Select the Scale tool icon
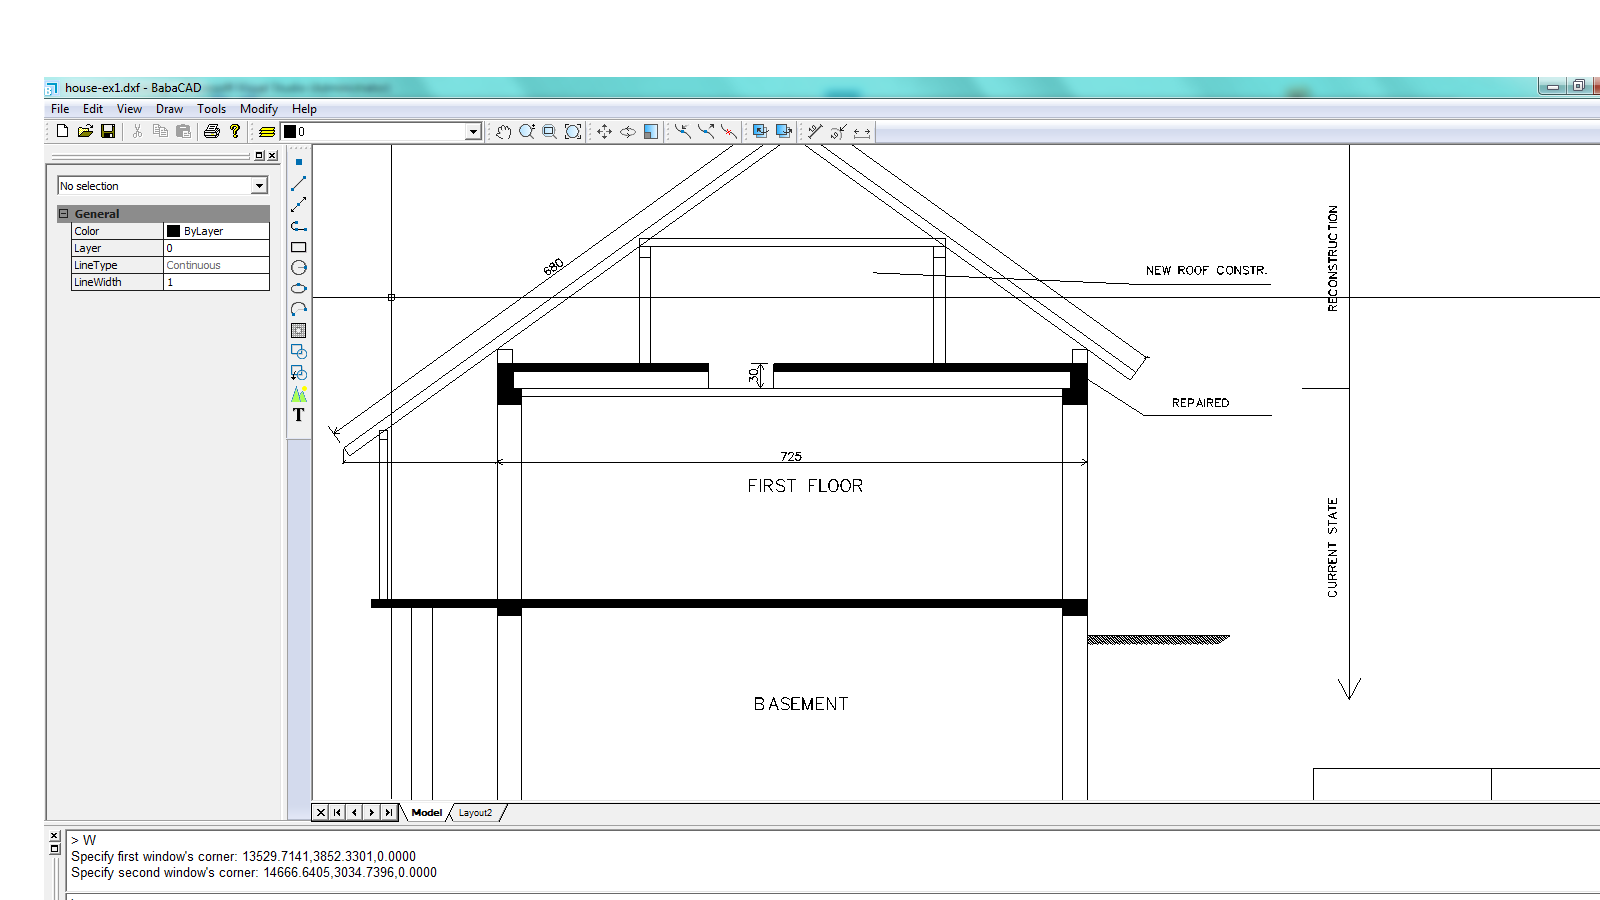The image size is (1600, 900). 651,131
